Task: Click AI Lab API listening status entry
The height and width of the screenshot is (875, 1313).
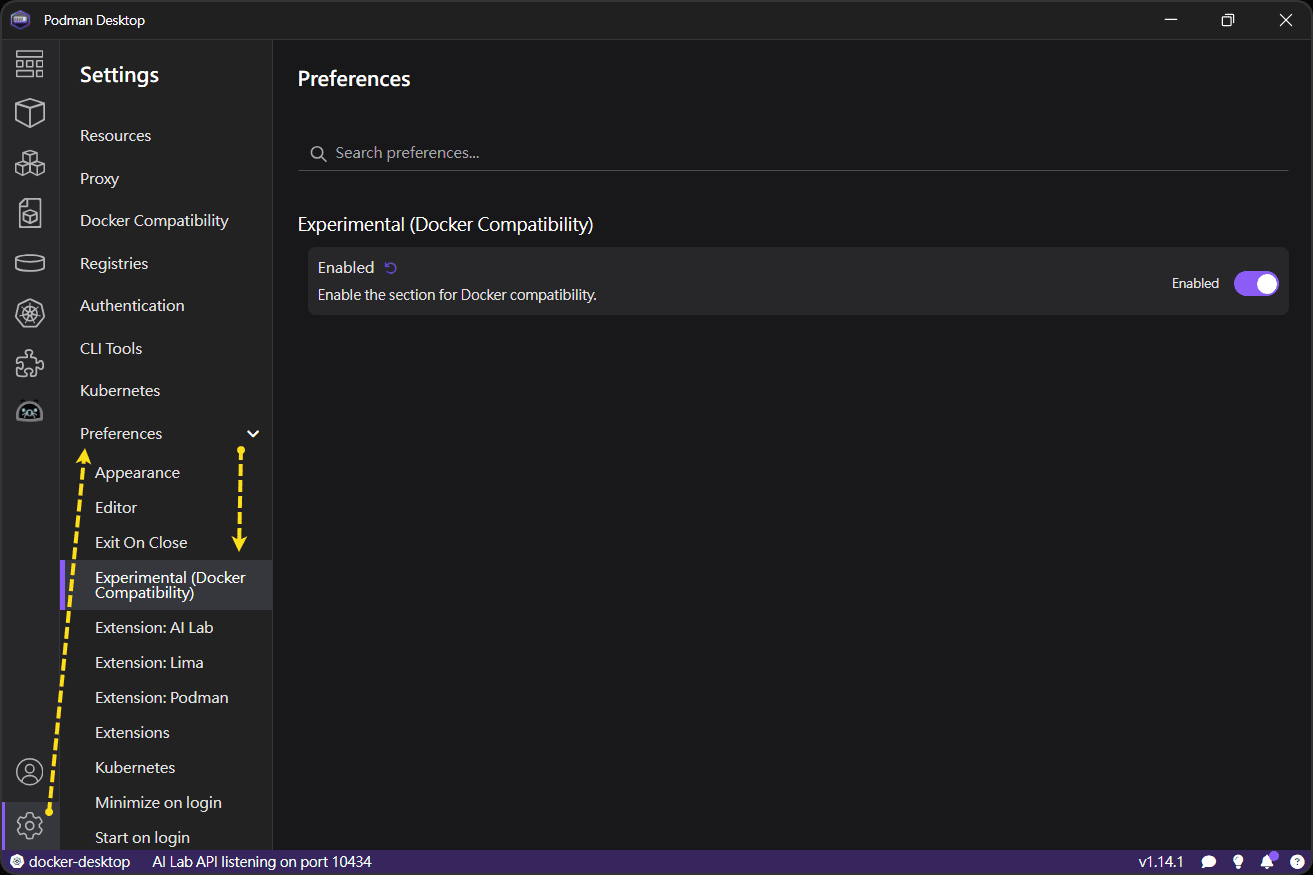Action: [x=262, y=862]
